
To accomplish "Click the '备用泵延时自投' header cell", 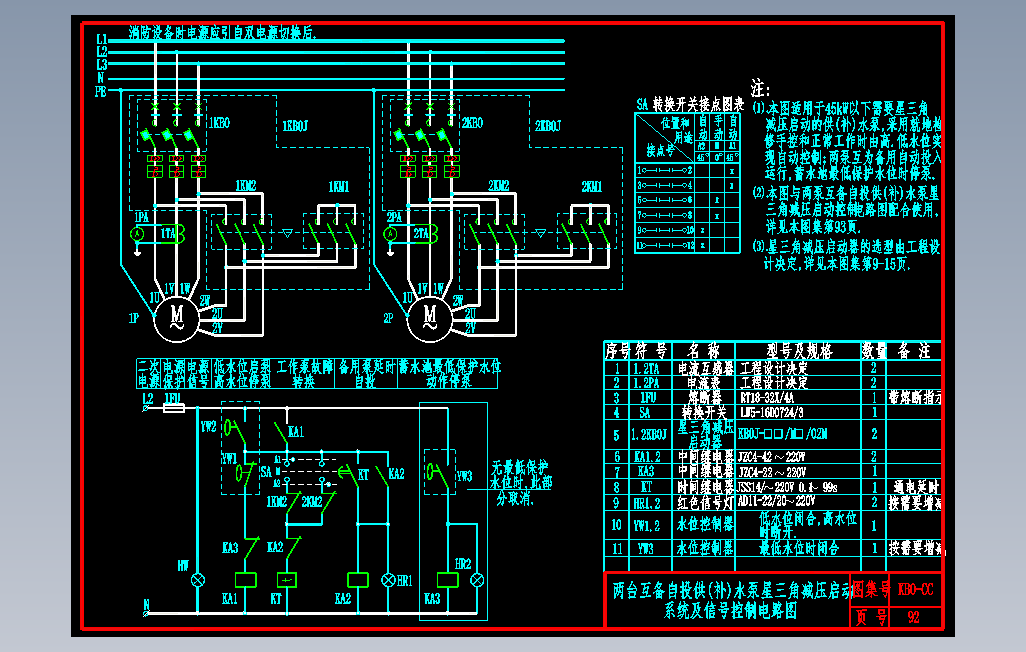I will [366, 374].
